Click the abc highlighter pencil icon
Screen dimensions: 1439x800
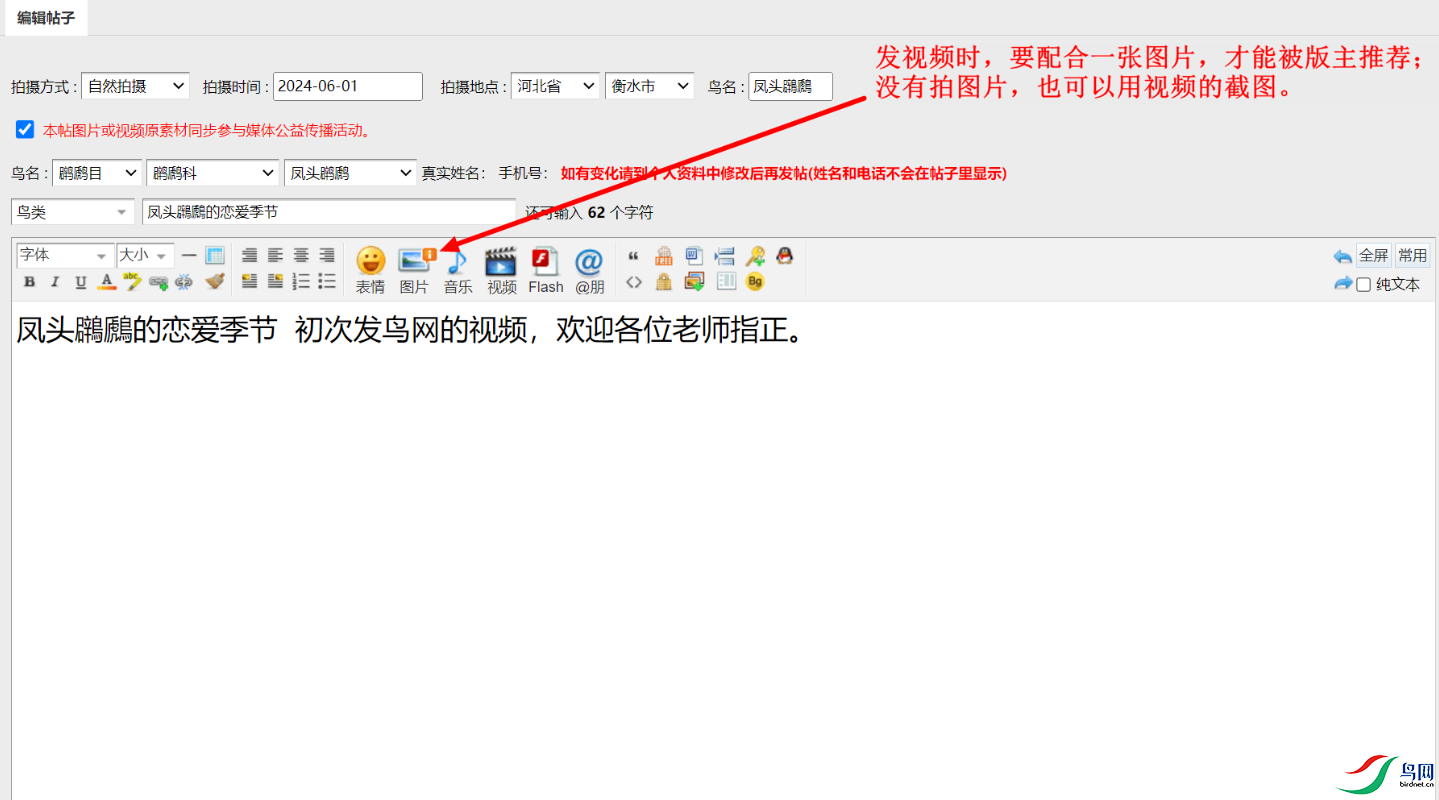[x=132, y=282]
